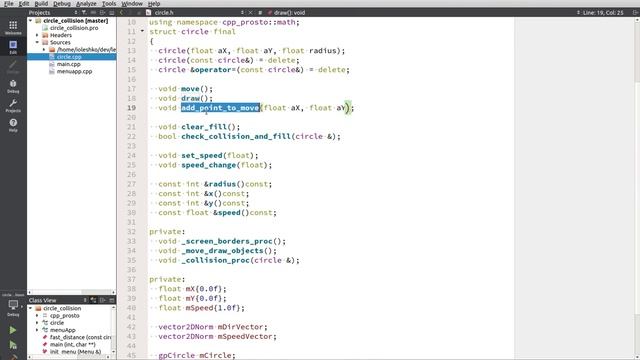Select main.cpp in Sources
Image resolution: width=640 pixels, height=360 pixels.
pyautogui.click(x=69, y=64)
